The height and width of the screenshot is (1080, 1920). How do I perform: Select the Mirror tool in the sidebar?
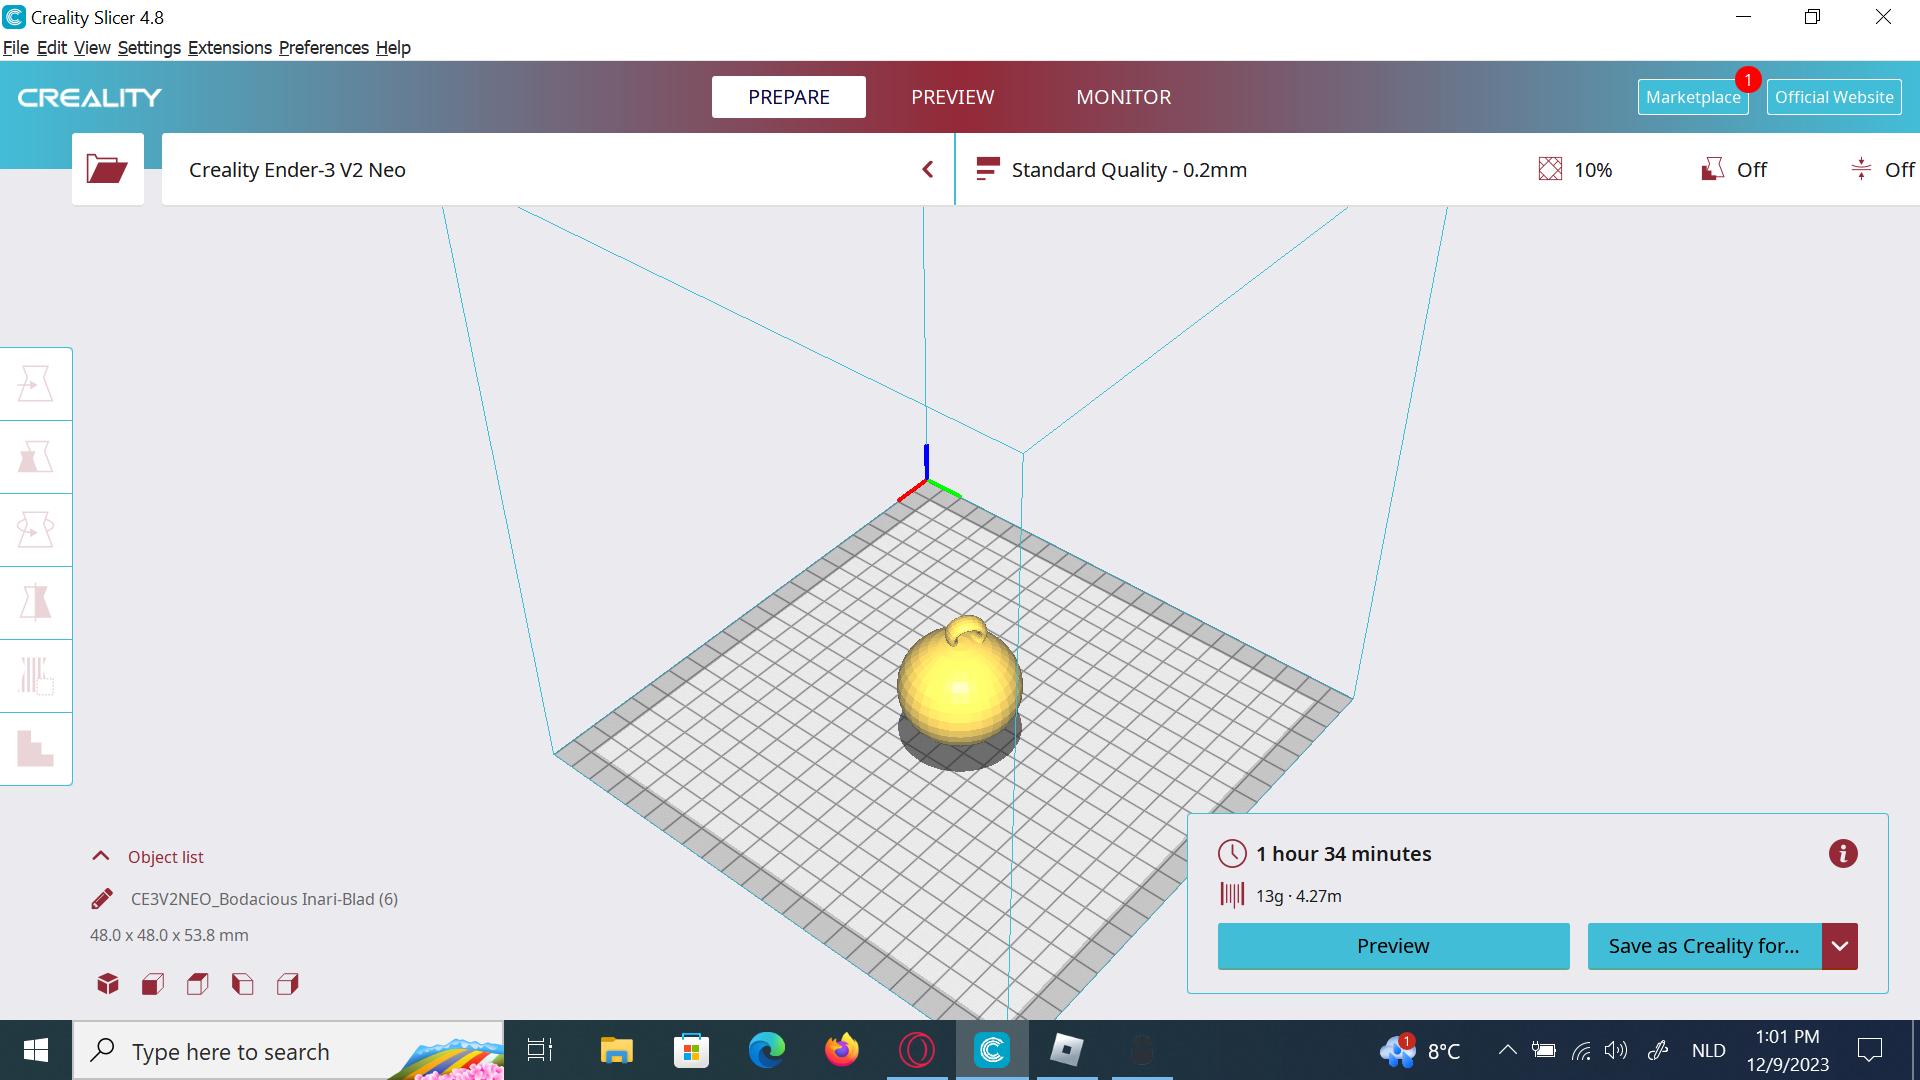click(35, 603)
